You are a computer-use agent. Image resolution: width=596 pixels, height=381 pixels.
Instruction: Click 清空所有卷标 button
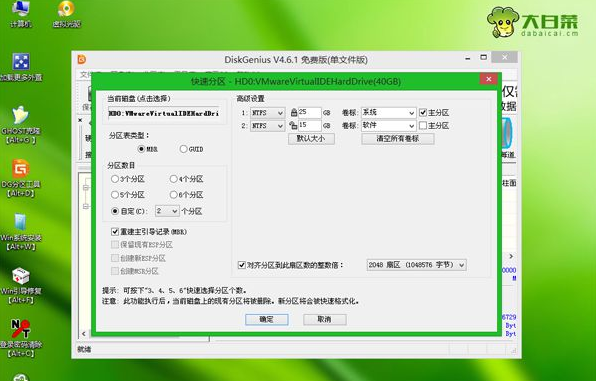point(398,138)
